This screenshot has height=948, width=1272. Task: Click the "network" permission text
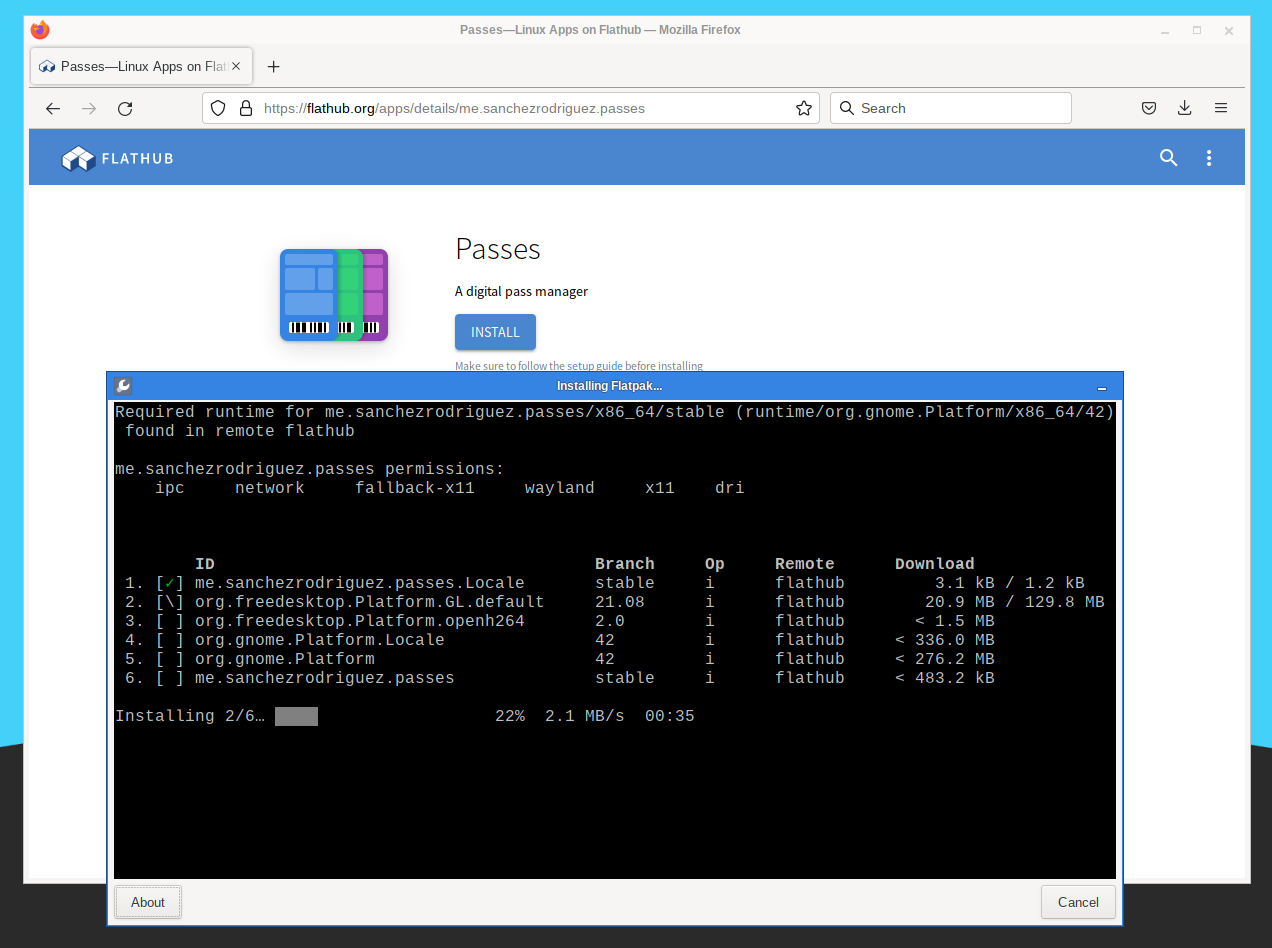coord(270,488)
